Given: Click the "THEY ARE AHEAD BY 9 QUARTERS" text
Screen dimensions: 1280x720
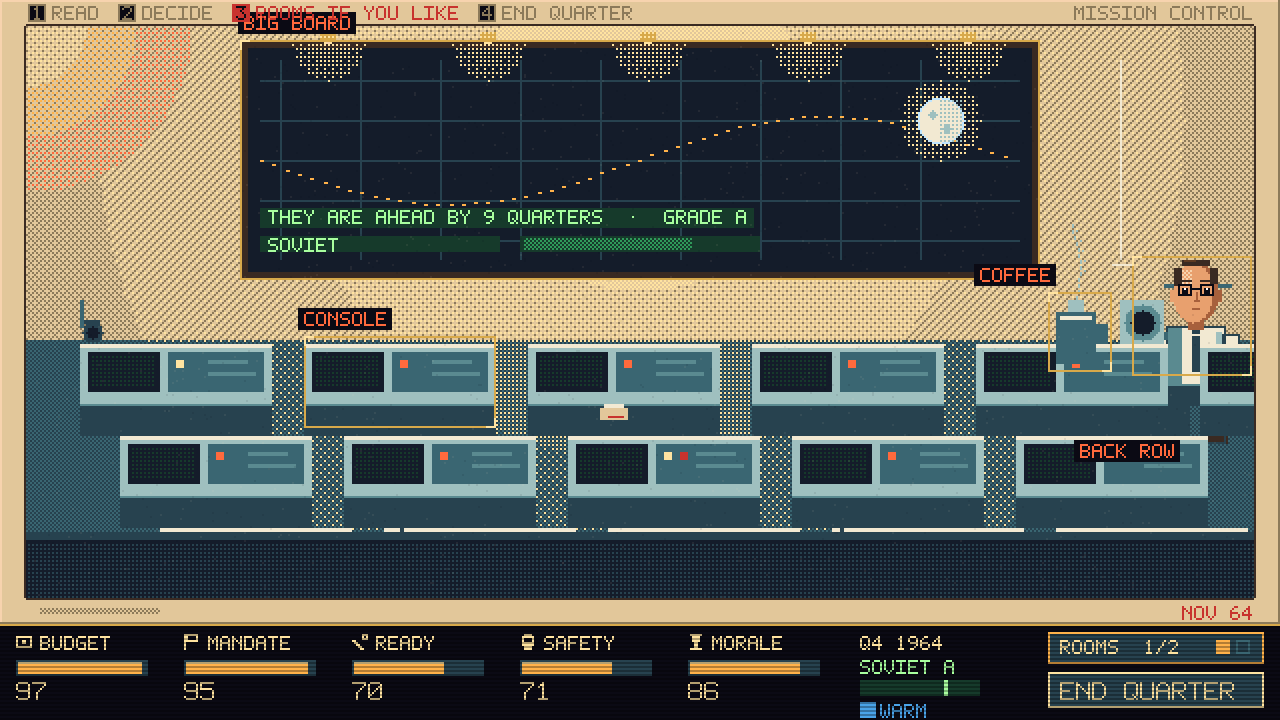Looking at the screenshot, I should 435,217.
